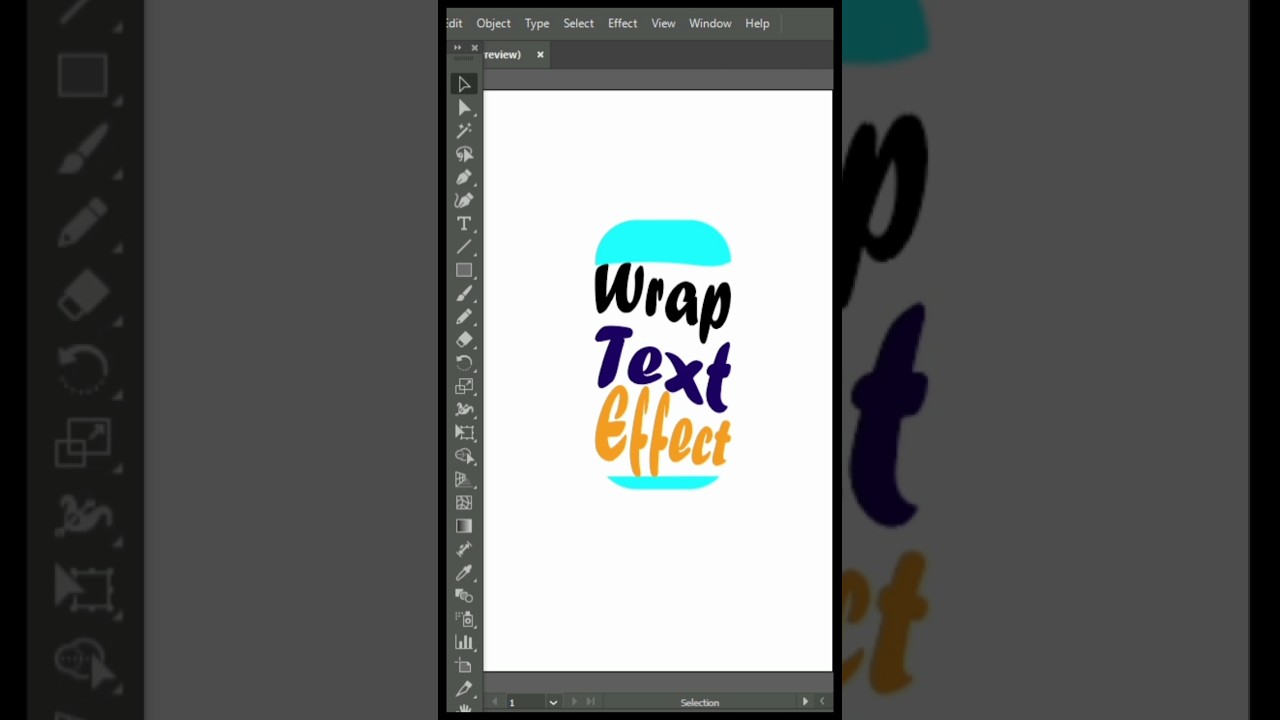Choose the Scale tool
Viewport: 1280px width, 720px height.
pos(464,386)
